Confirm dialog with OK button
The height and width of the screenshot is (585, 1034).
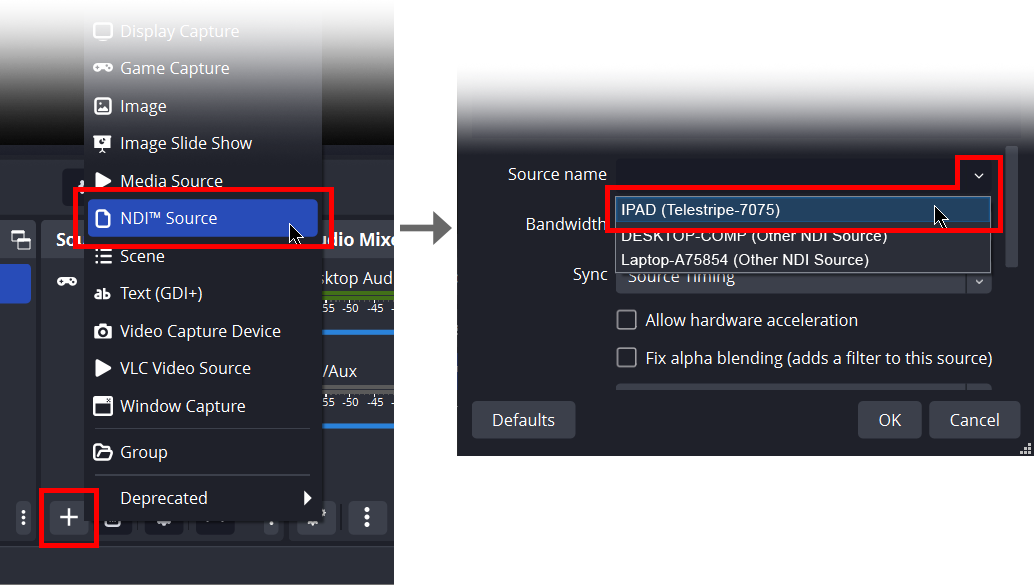point(889,420)
